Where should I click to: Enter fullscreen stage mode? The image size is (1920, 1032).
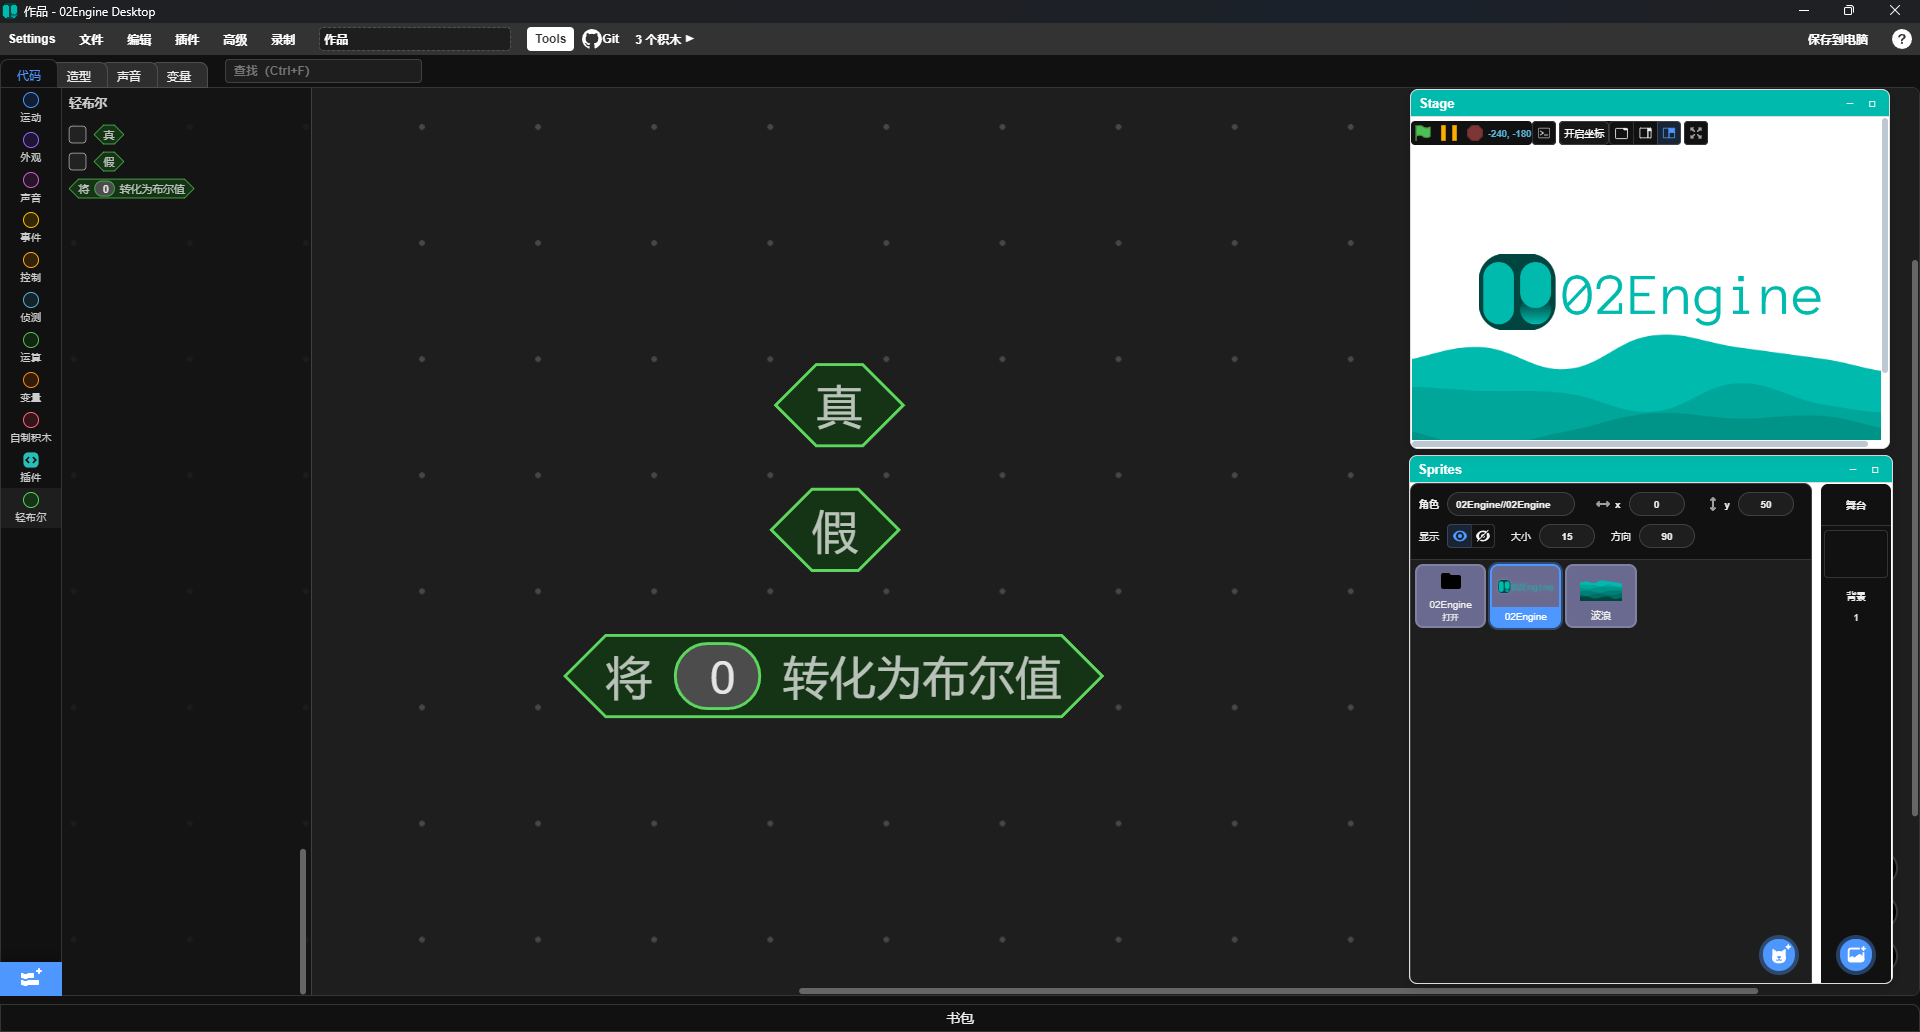point(1696,133)
